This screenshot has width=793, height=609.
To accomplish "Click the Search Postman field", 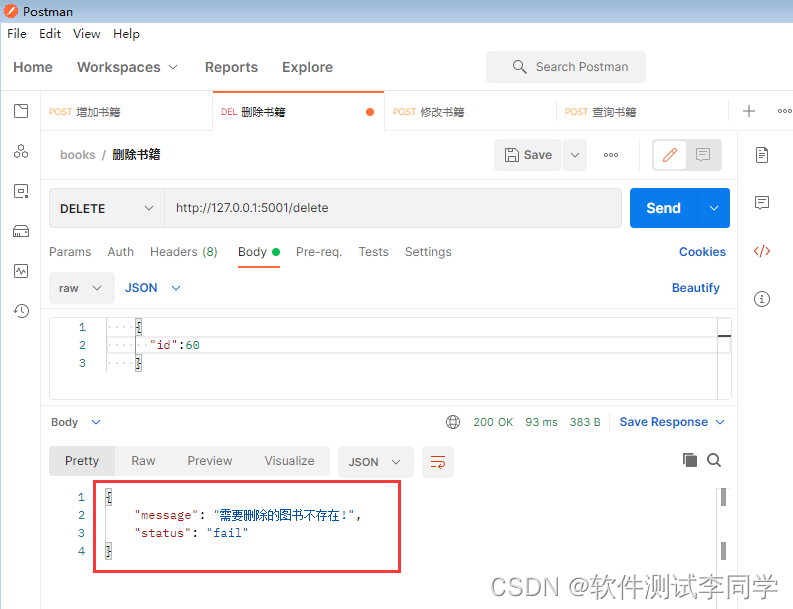I will 565,67.
